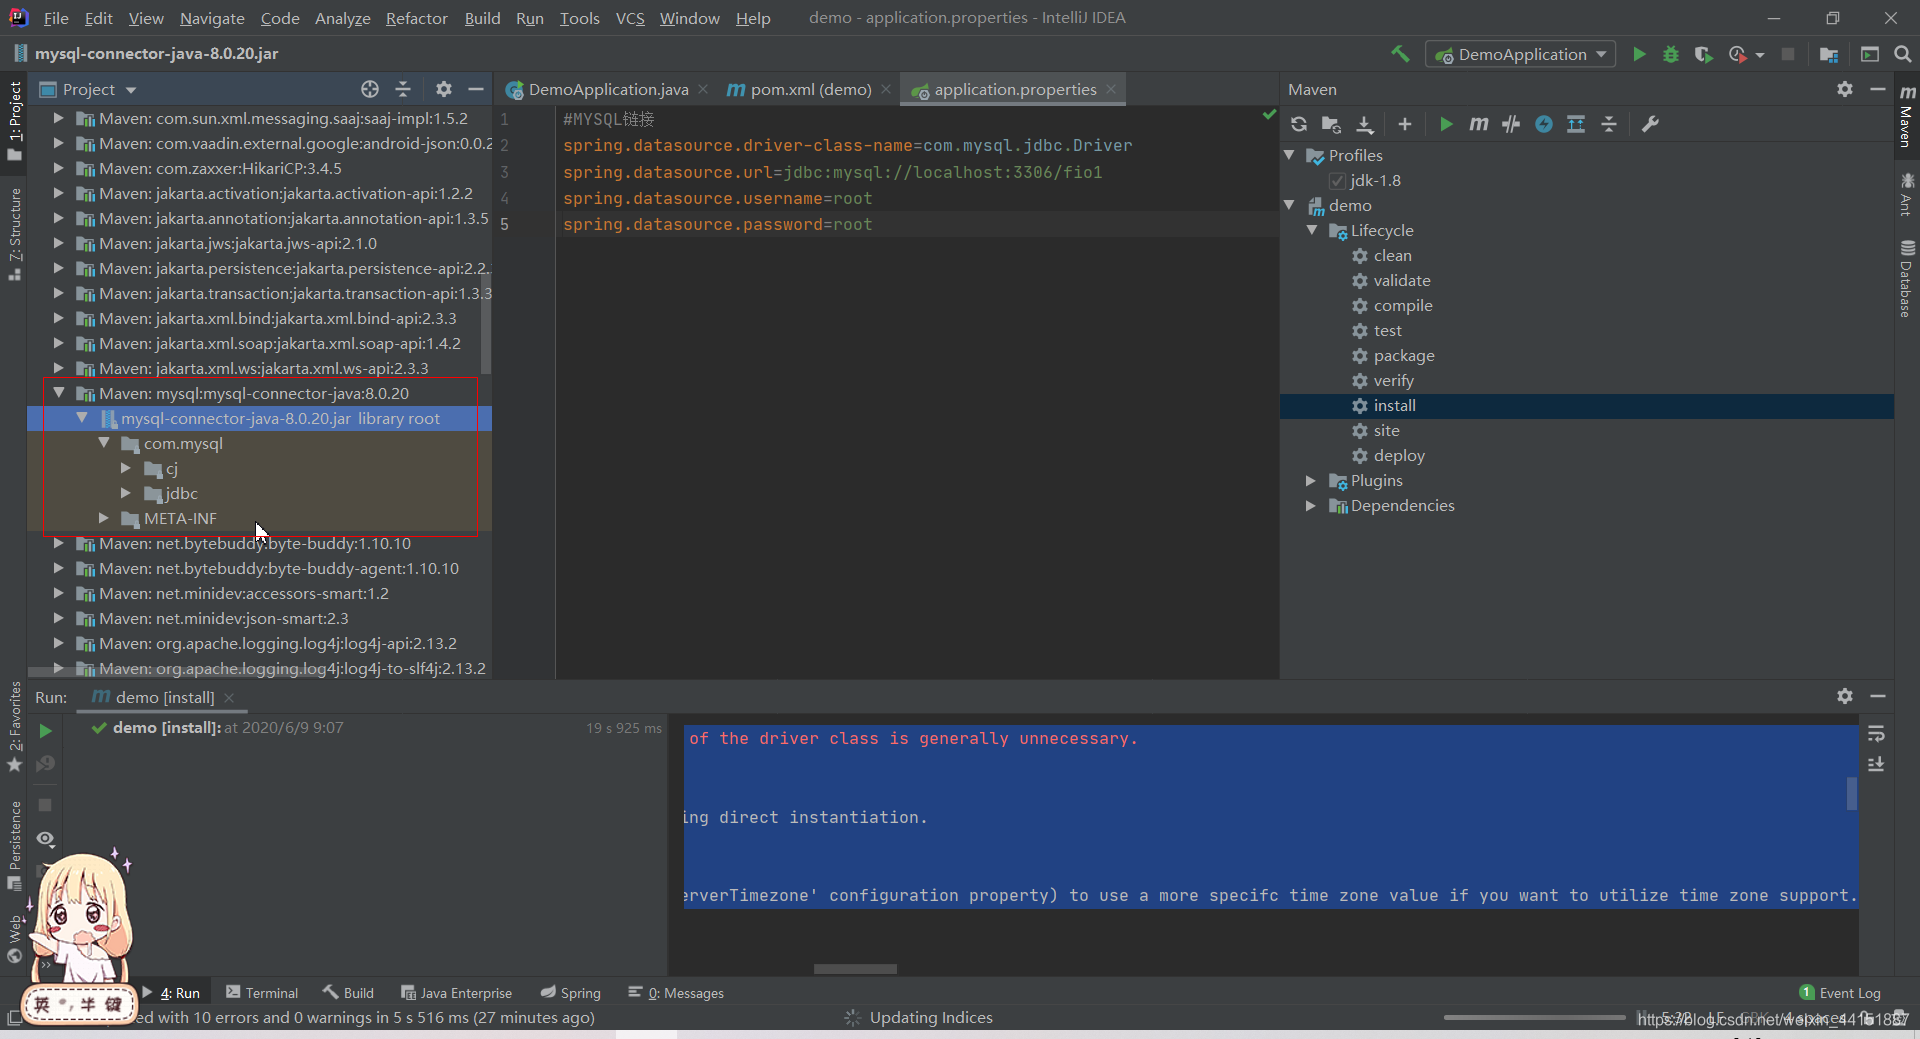Locate opened file in Project tree
The image size is (1920, 1039).
pyautogui.click(x=370, y=89)
